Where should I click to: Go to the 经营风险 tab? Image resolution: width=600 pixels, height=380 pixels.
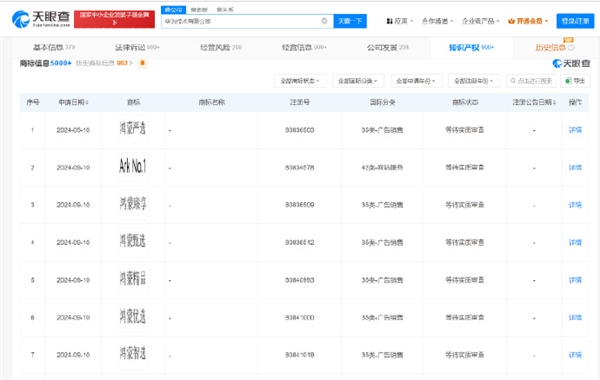click(x=221, y=47)
